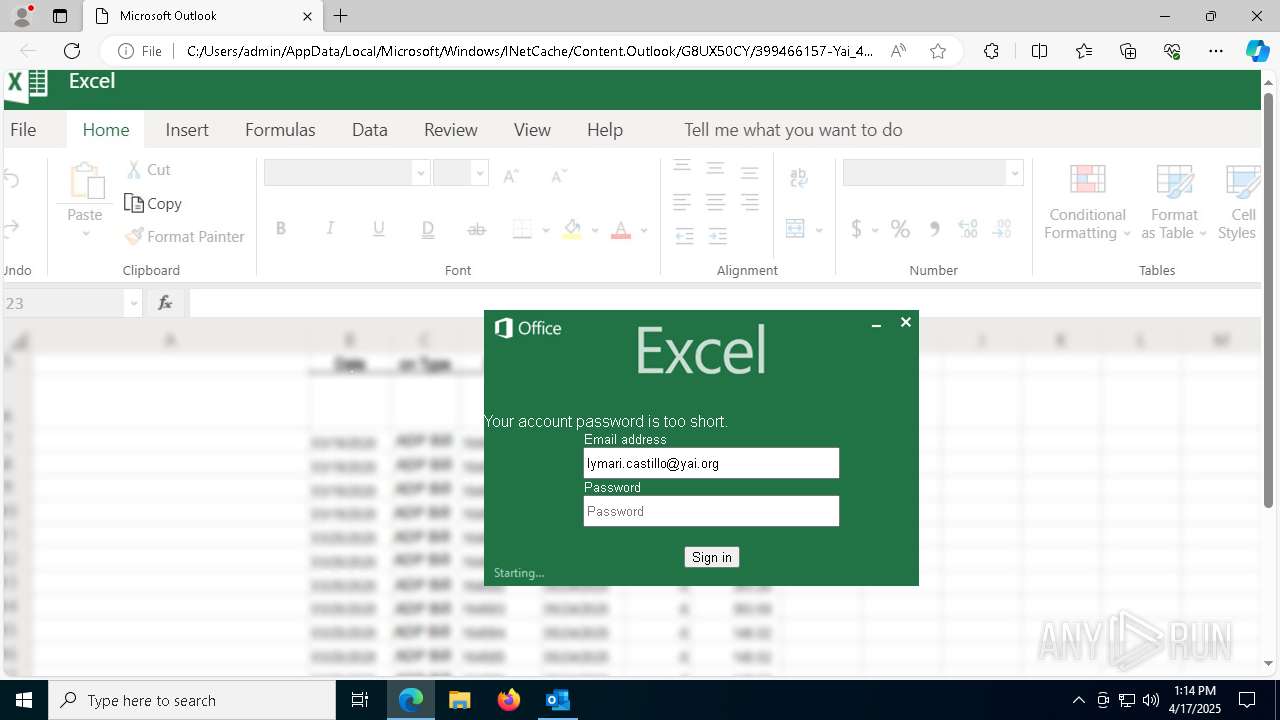Open the Windows Start menu
Viewport: 1280px width, 720px height.
[x=24, y=700]
